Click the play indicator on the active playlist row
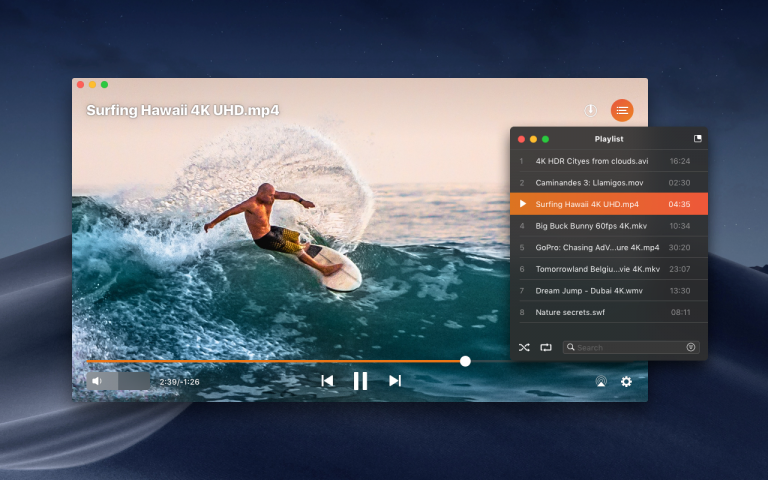 pos(523,204)
